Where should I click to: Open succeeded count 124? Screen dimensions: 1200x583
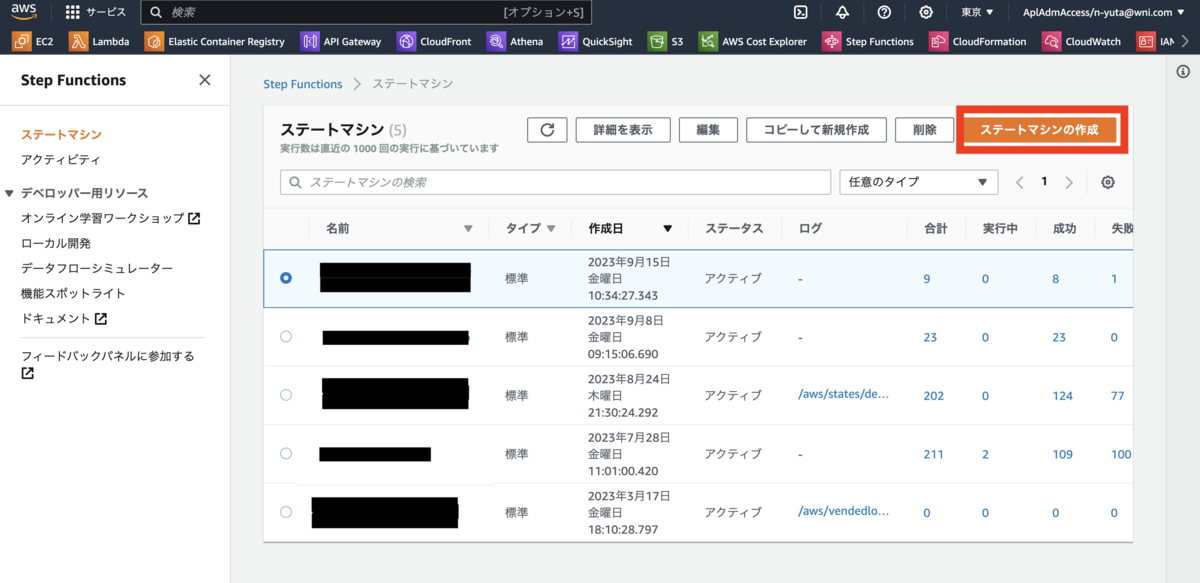(x=1062, y=396)
